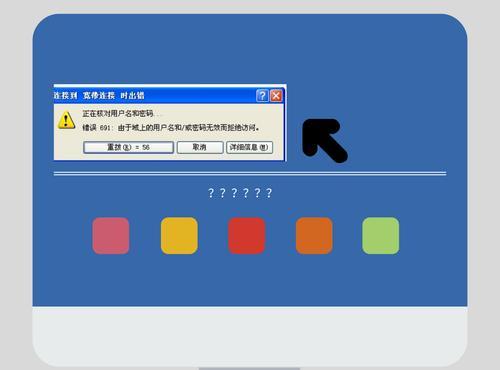The height and width of the screenshot is (370, 500).
Task: Click the dialog's blue title bar text
Action: 99,96
